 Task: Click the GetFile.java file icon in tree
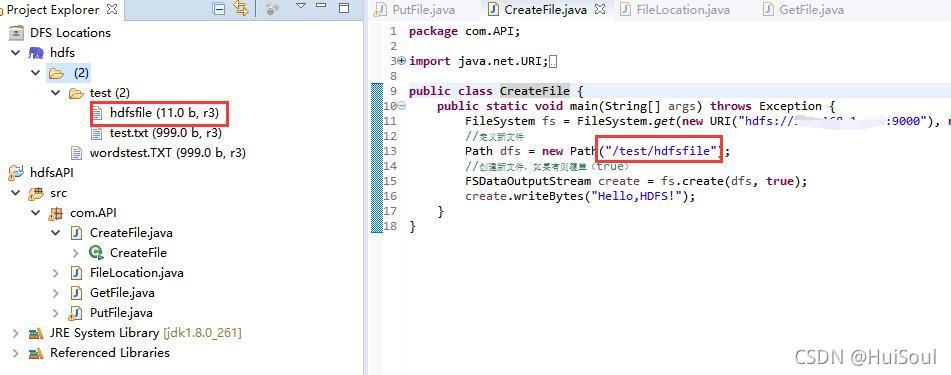[76, 292]
